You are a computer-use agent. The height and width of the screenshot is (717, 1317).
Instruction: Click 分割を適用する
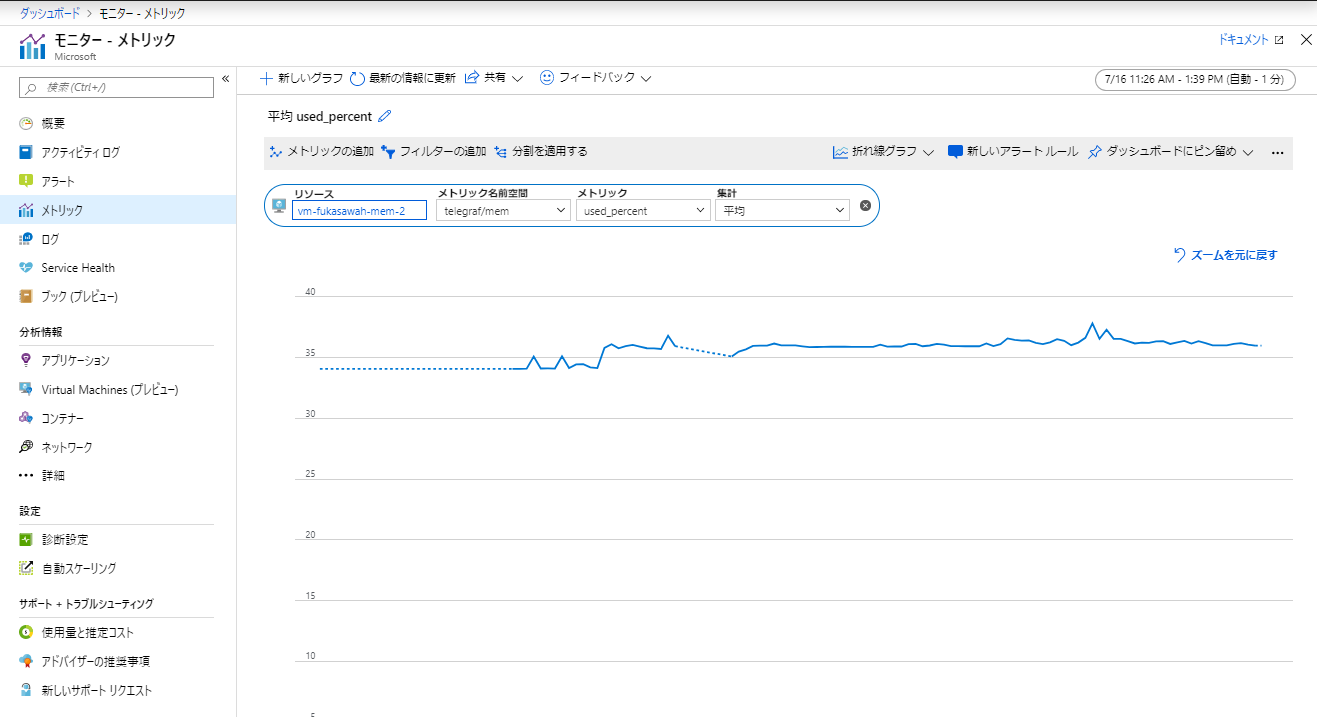pyautogui.click(x=541, y=152)
